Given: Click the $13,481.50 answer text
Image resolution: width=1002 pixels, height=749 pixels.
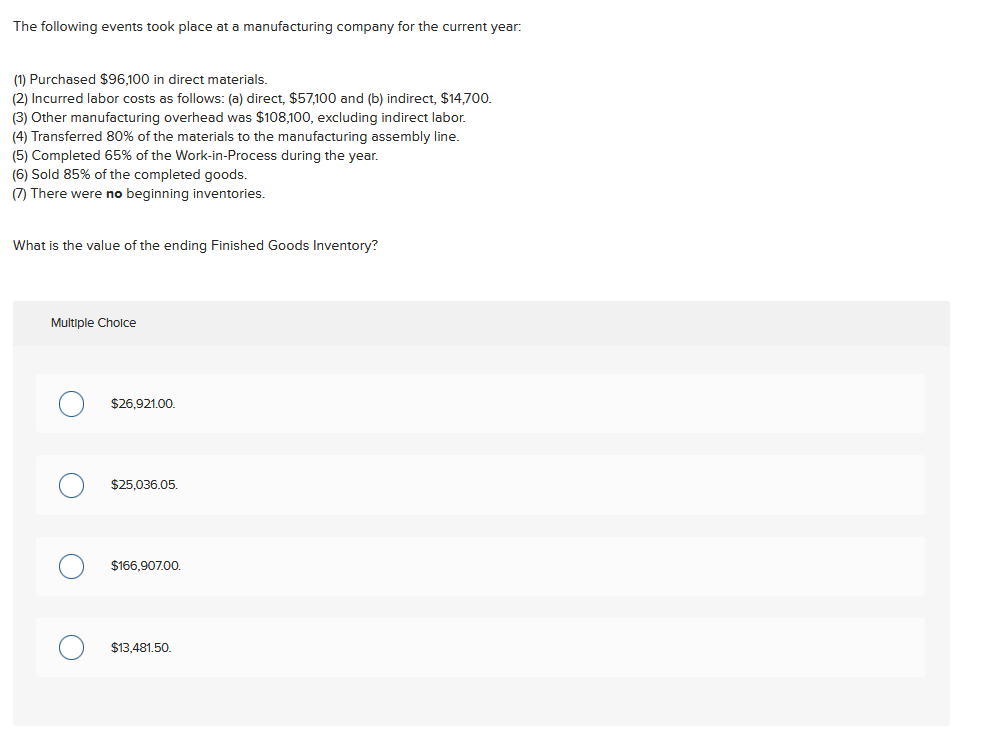Looking at the screenshot, I should (141, 648).
